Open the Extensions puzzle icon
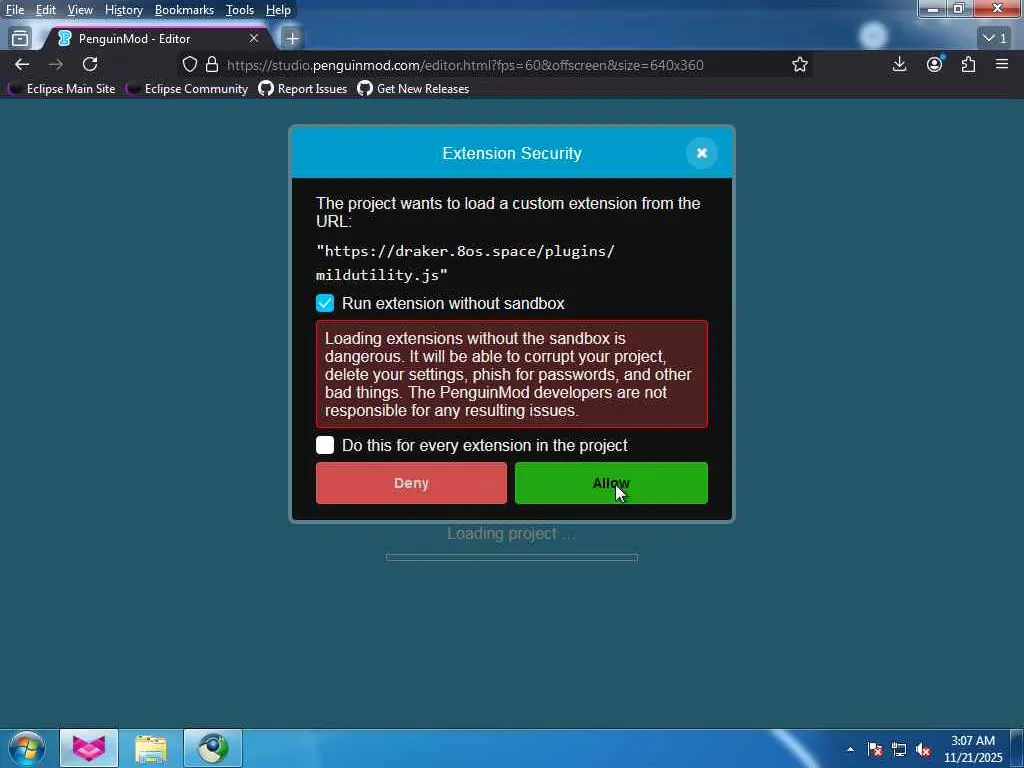This screenshot has width=1024, height=768. click(x=968, y=64)
